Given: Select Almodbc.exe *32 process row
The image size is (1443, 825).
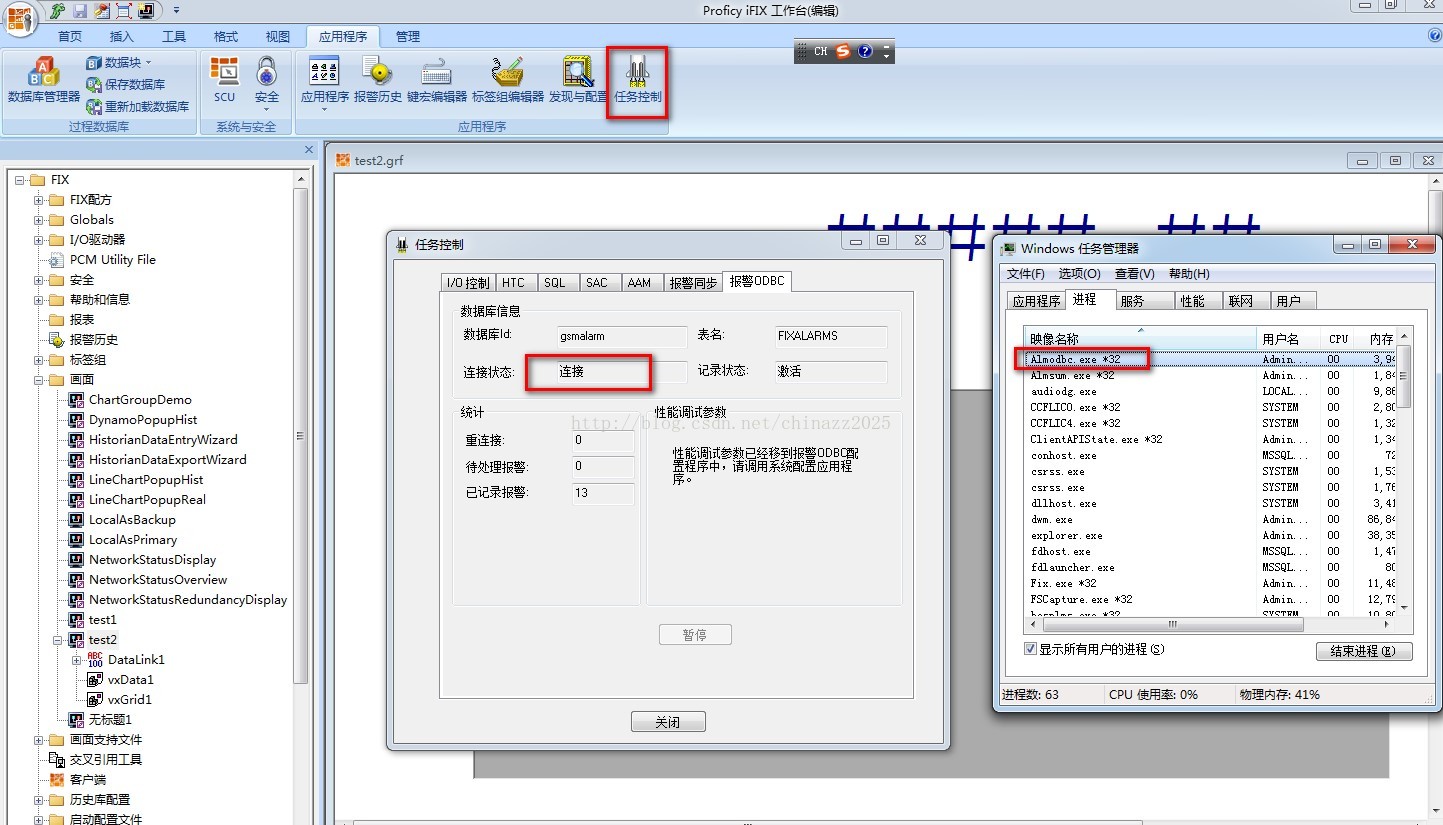Looking at the screenshot, I should 1210,359.
